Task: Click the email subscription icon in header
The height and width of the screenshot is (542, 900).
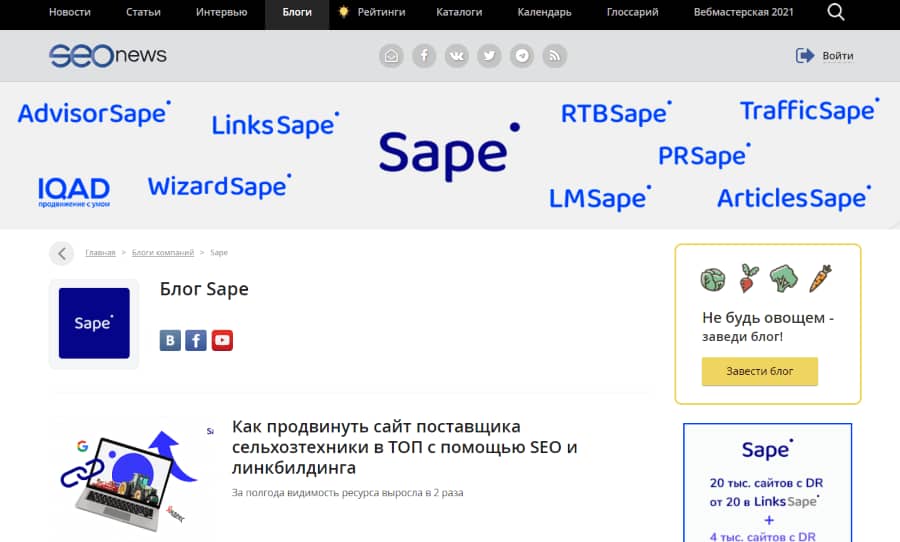Action: (391, 56)
